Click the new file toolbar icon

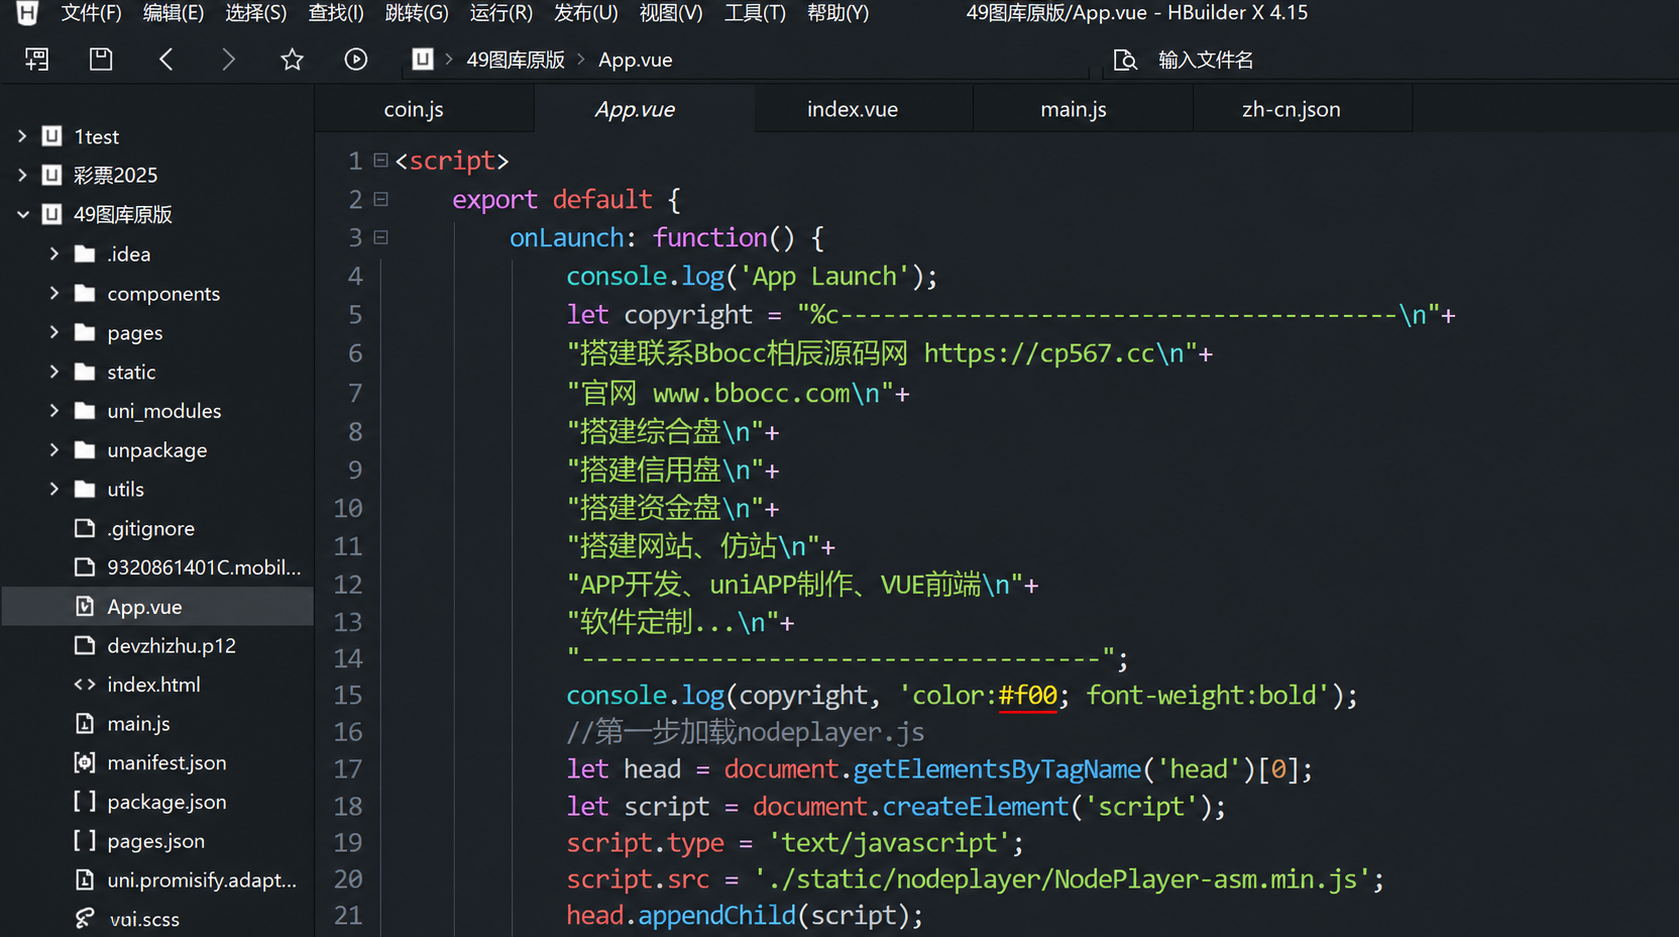coord(37,60)
